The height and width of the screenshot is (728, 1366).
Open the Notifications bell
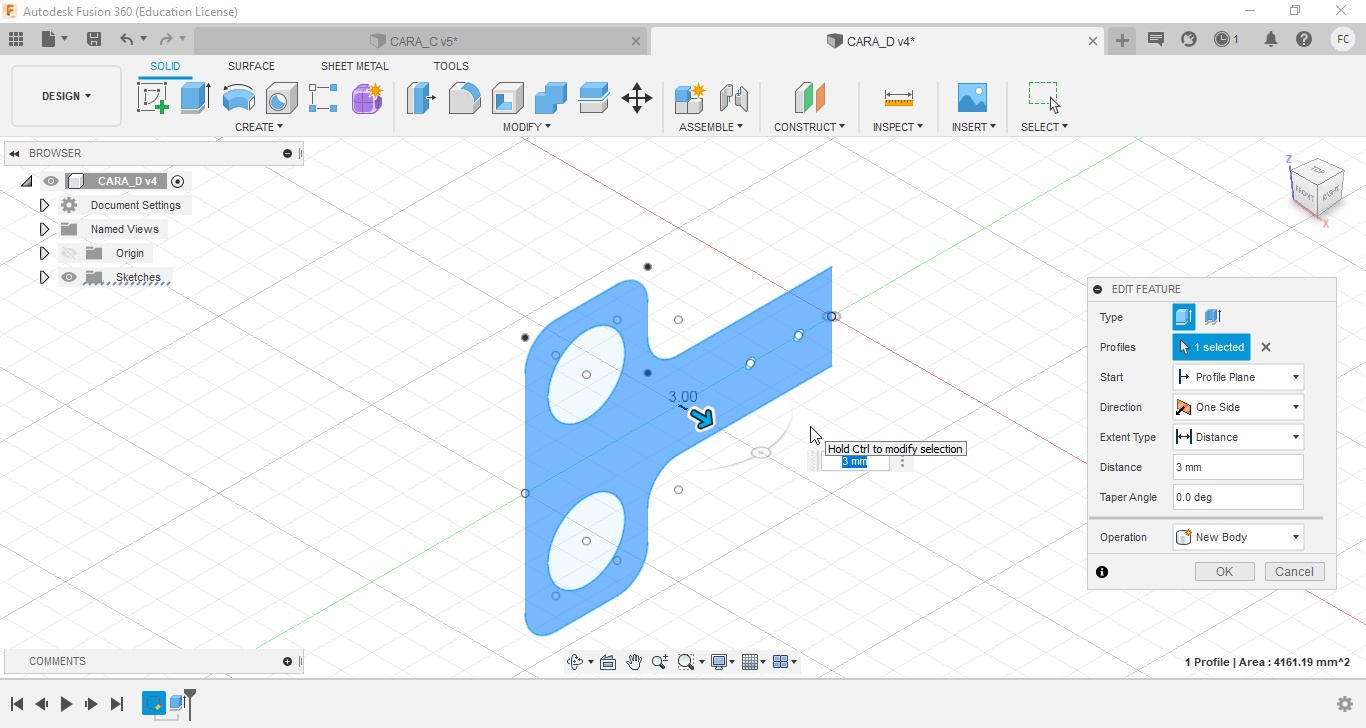1271,39
